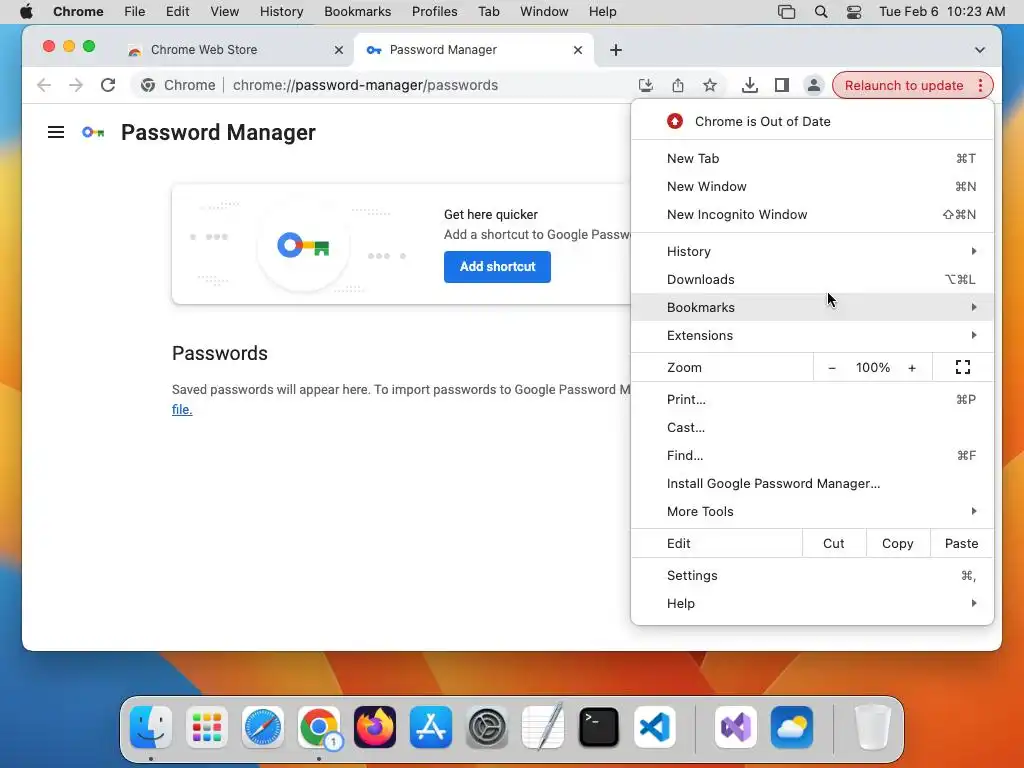Screen dimensions: 1024x768
Task: Click the menu bar clock date
Action: 942,12
